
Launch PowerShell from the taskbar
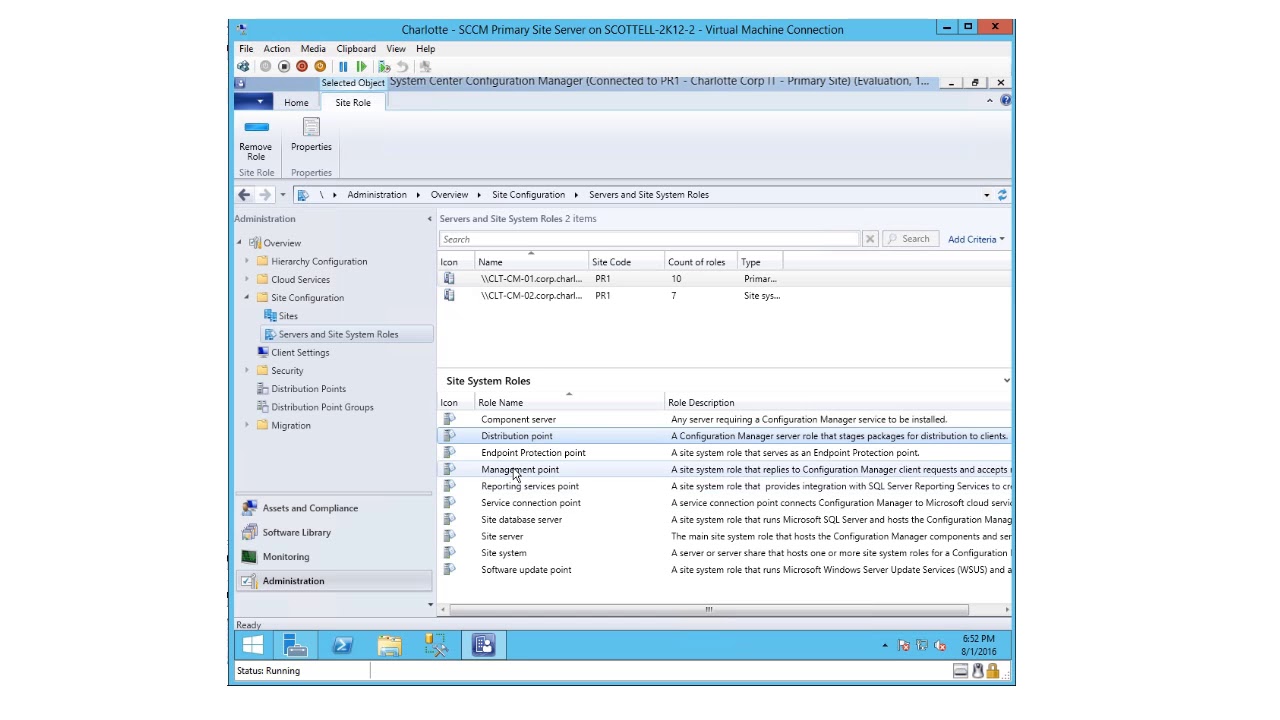pos(342,646)
